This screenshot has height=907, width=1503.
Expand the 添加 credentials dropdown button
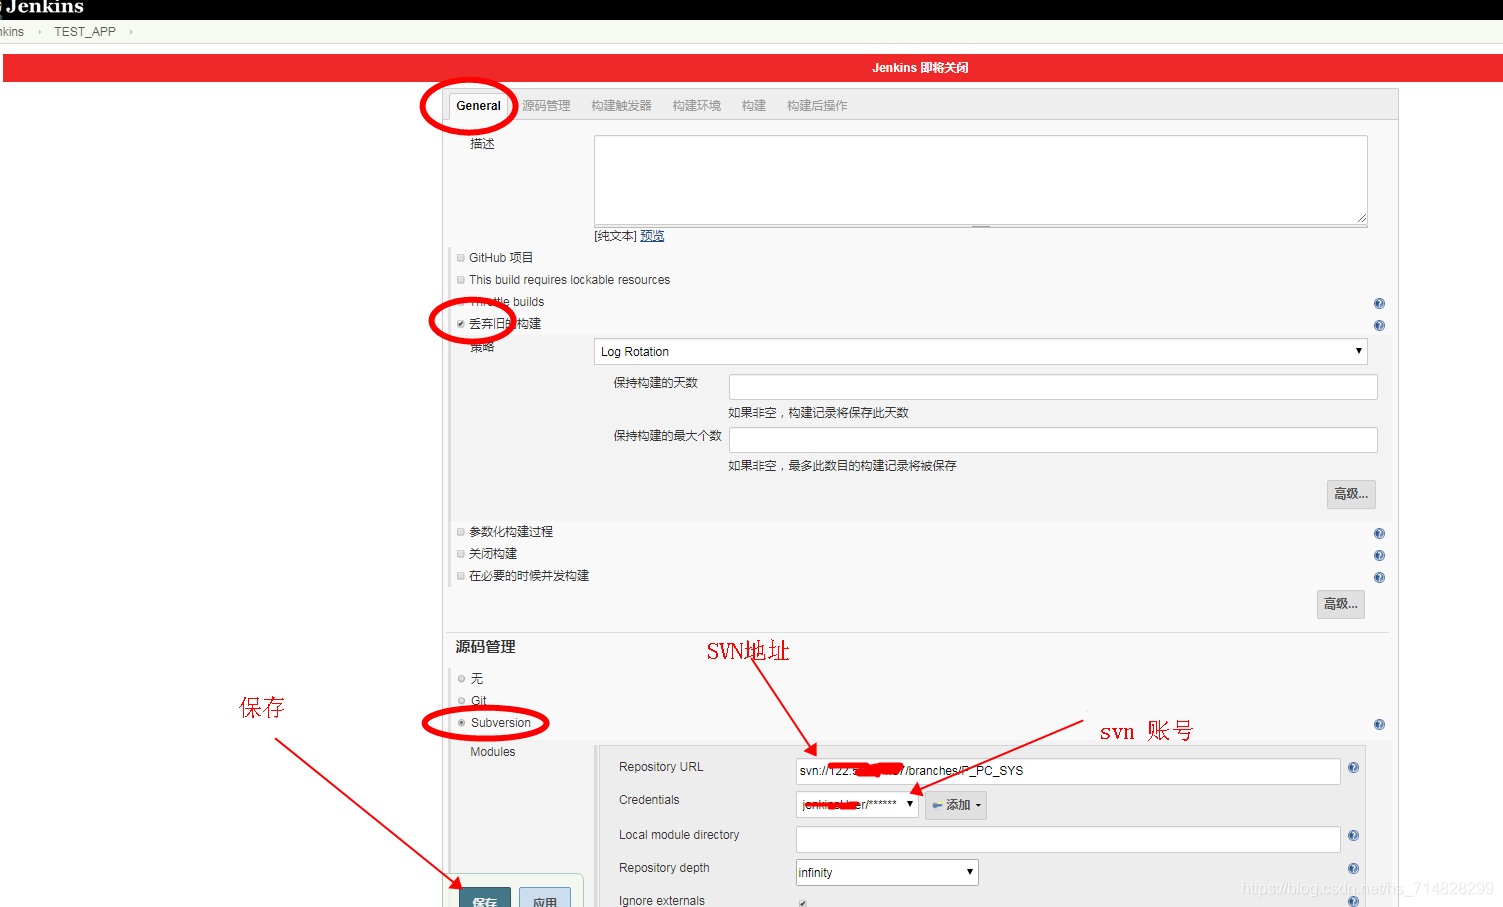click(955, 805)
